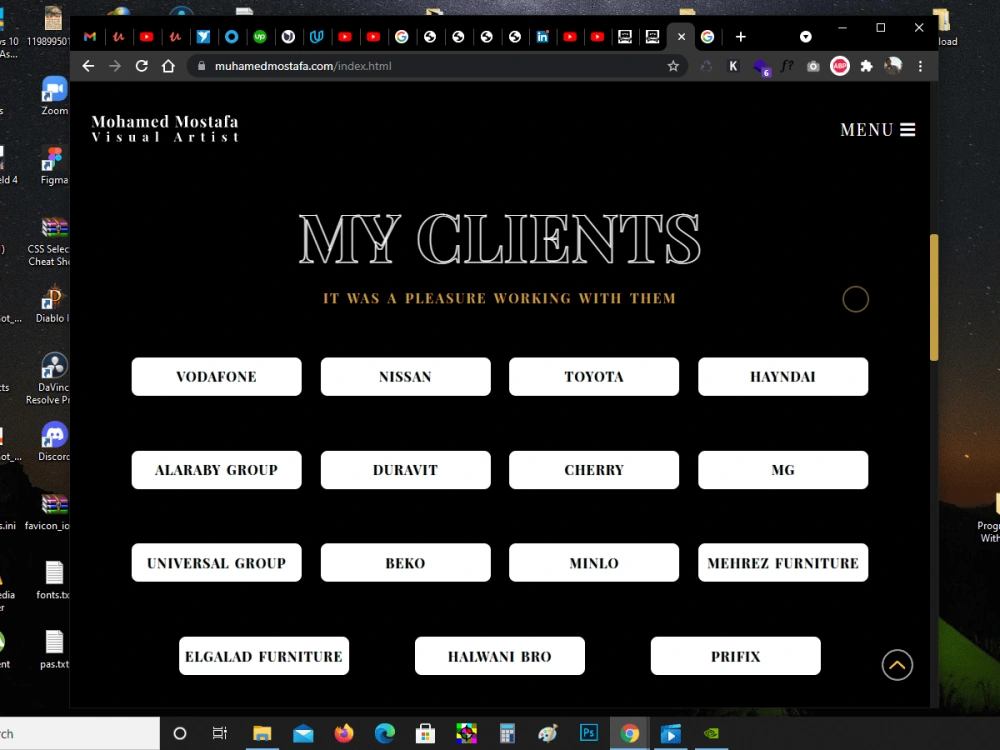This screenshot has width=1000, height=750.
Task: Click the MG client button
Action: [x=783, y=470]
